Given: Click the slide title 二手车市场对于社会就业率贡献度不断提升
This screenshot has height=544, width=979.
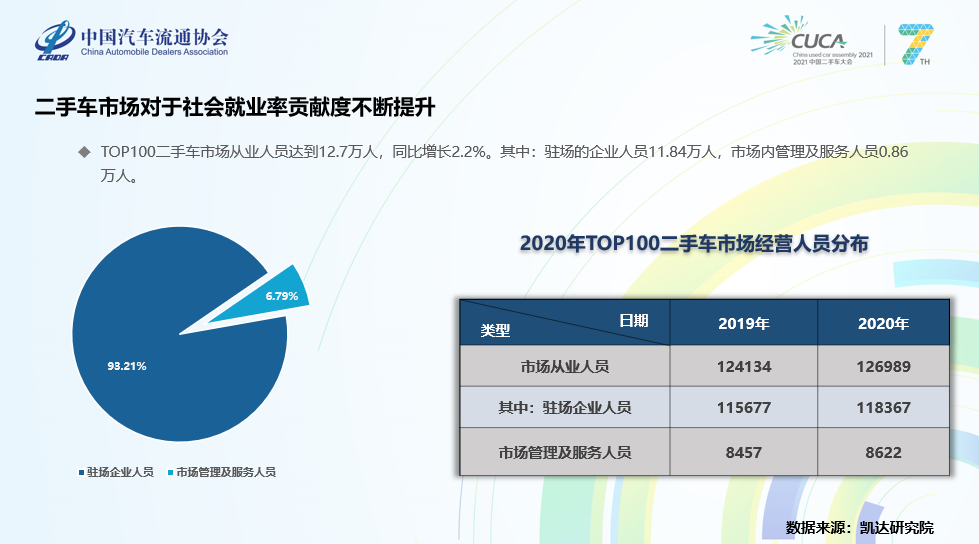Looking at the screenshot, I should (x=235, y=107).
